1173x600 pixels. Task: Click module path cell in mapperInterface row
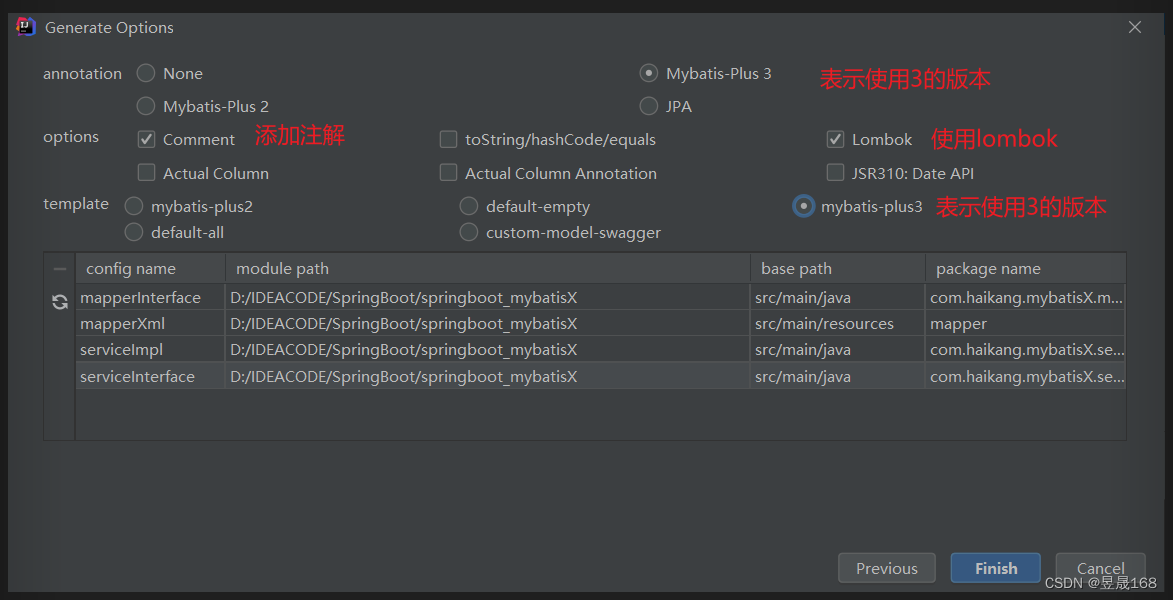[488, 298]
